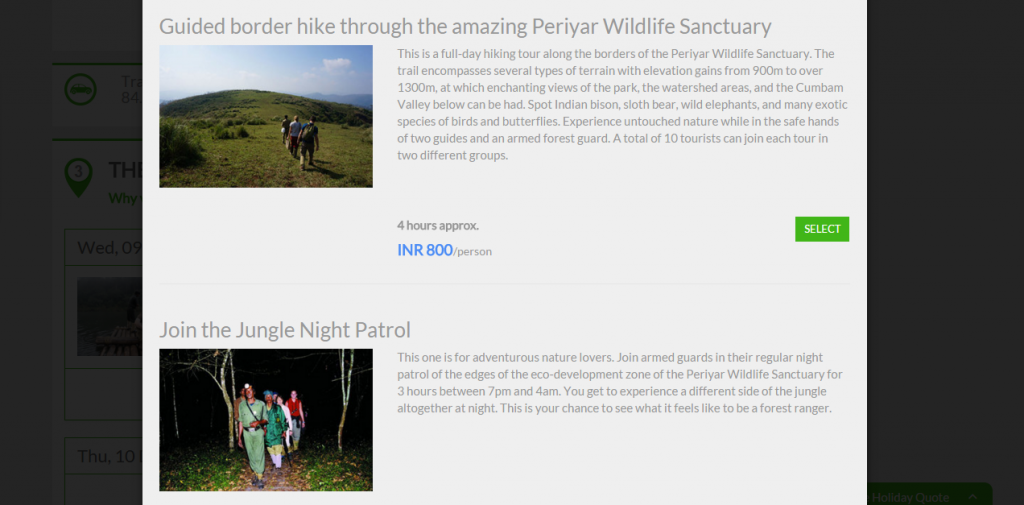Click the INR 800 per person price
The height and width of the screenshot is (505, 1024).
coord(444,250)
